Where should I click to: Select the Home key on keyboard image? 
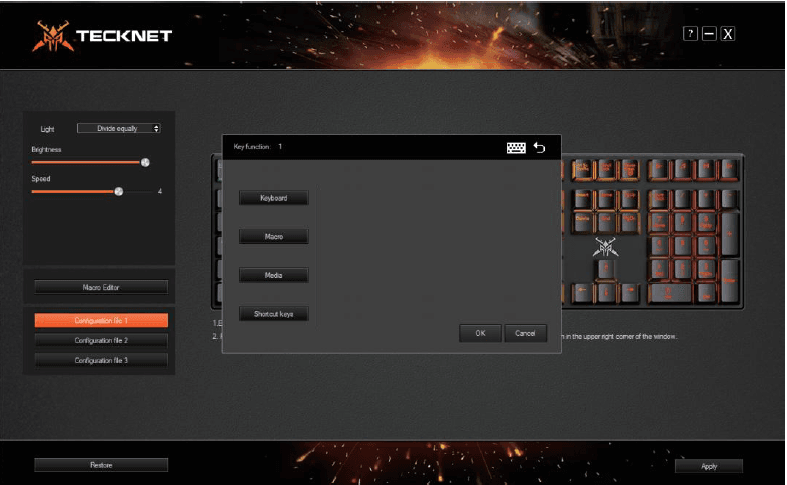pos(606,200)
